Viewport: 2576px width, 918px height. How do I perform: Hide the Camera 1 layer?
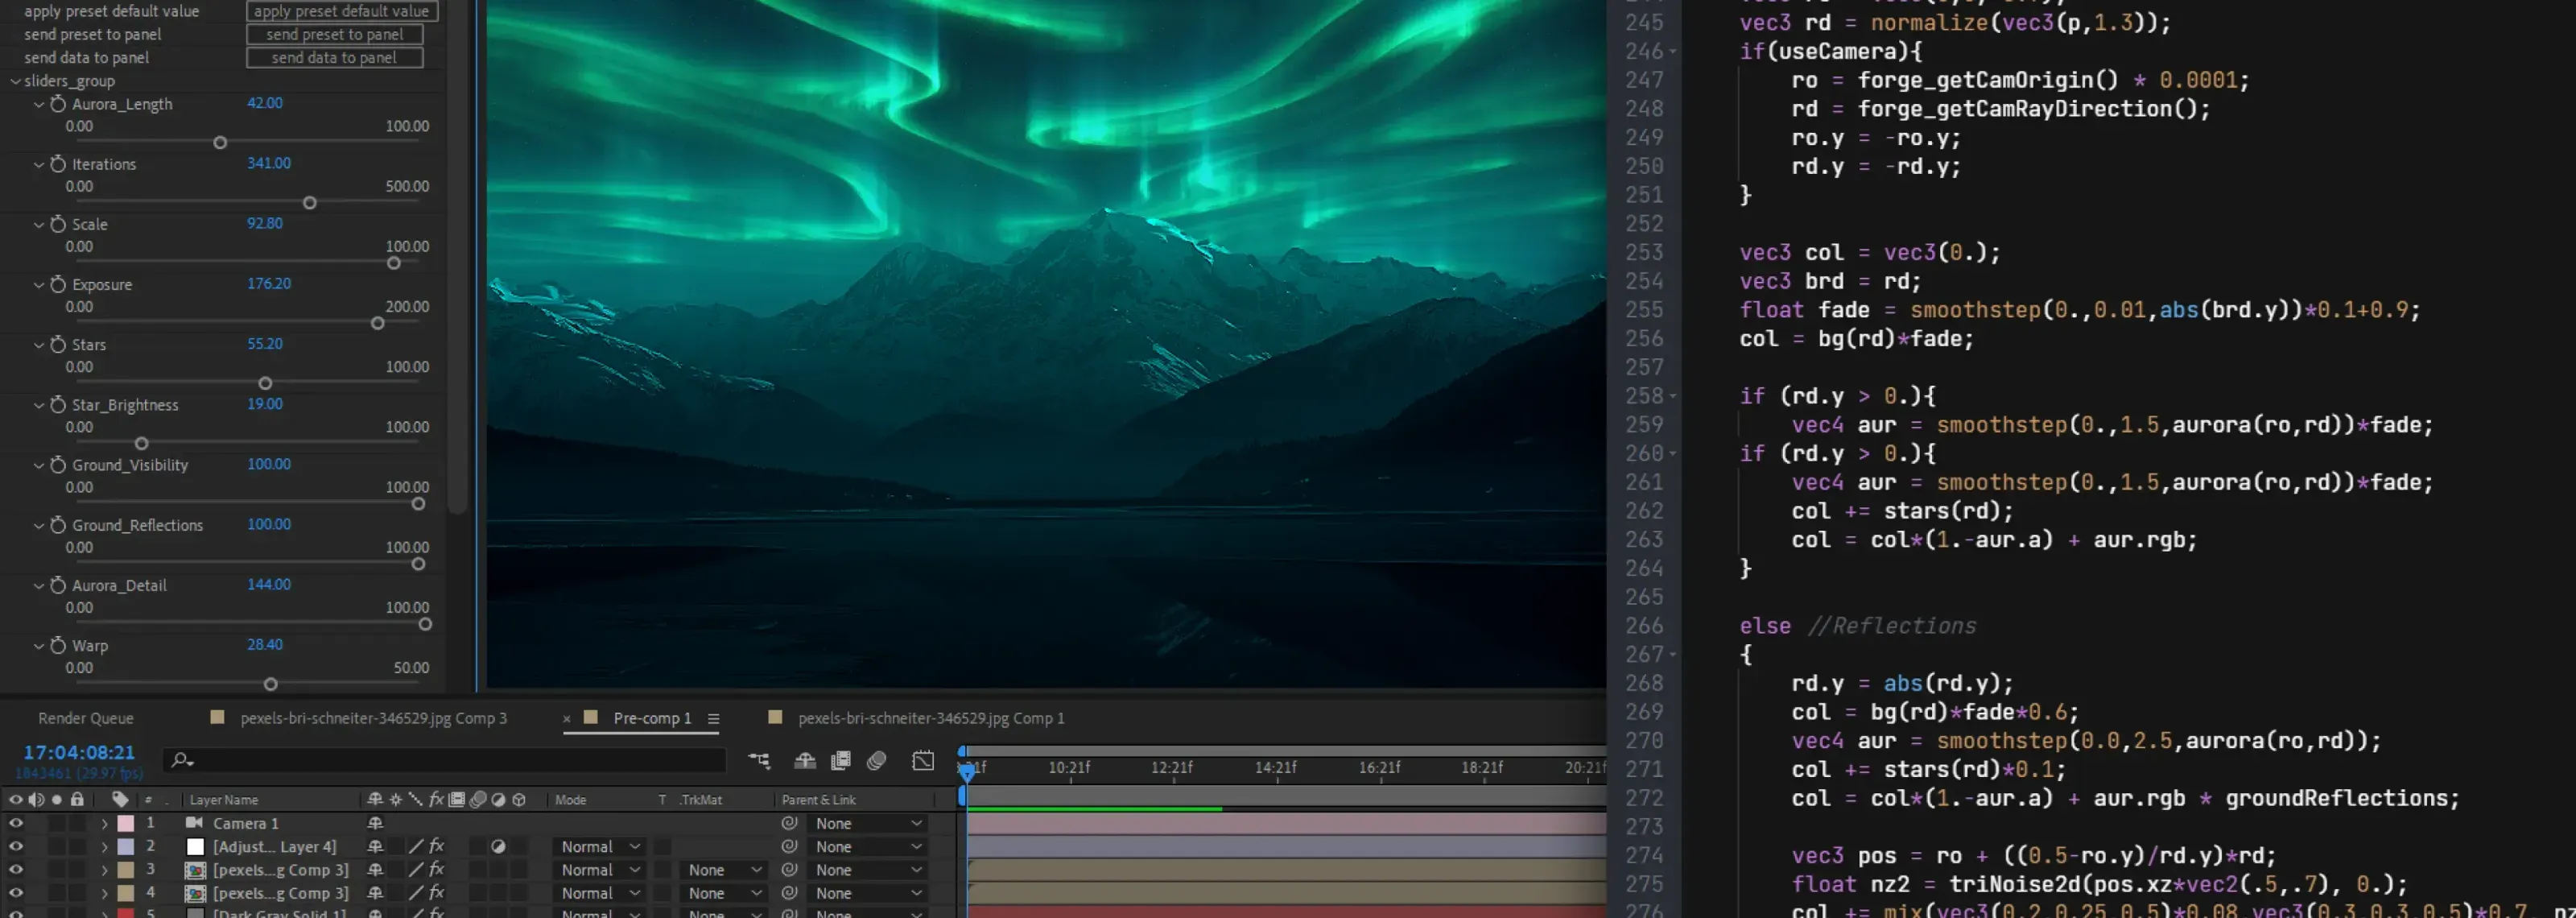(x=16, y=823)
